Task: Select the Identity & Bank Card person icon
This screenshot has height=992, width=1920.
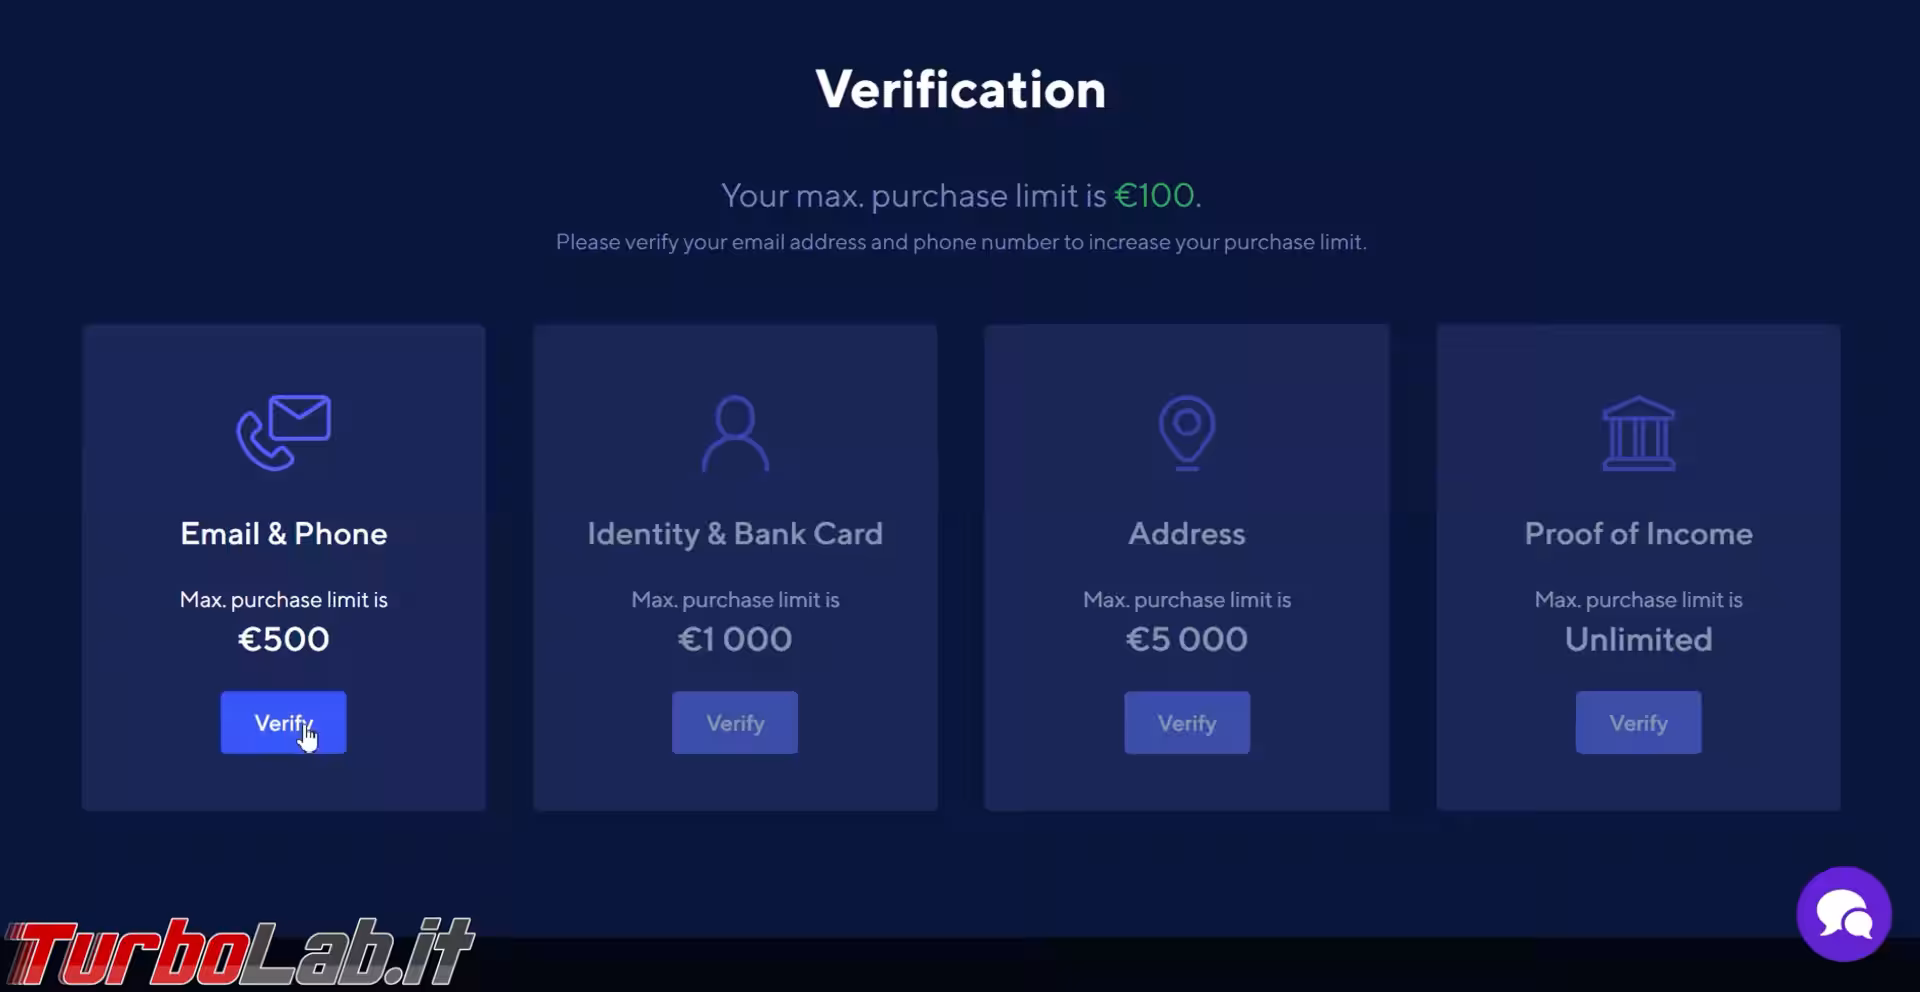Action: pyautogui.click(x=735, y=433)
